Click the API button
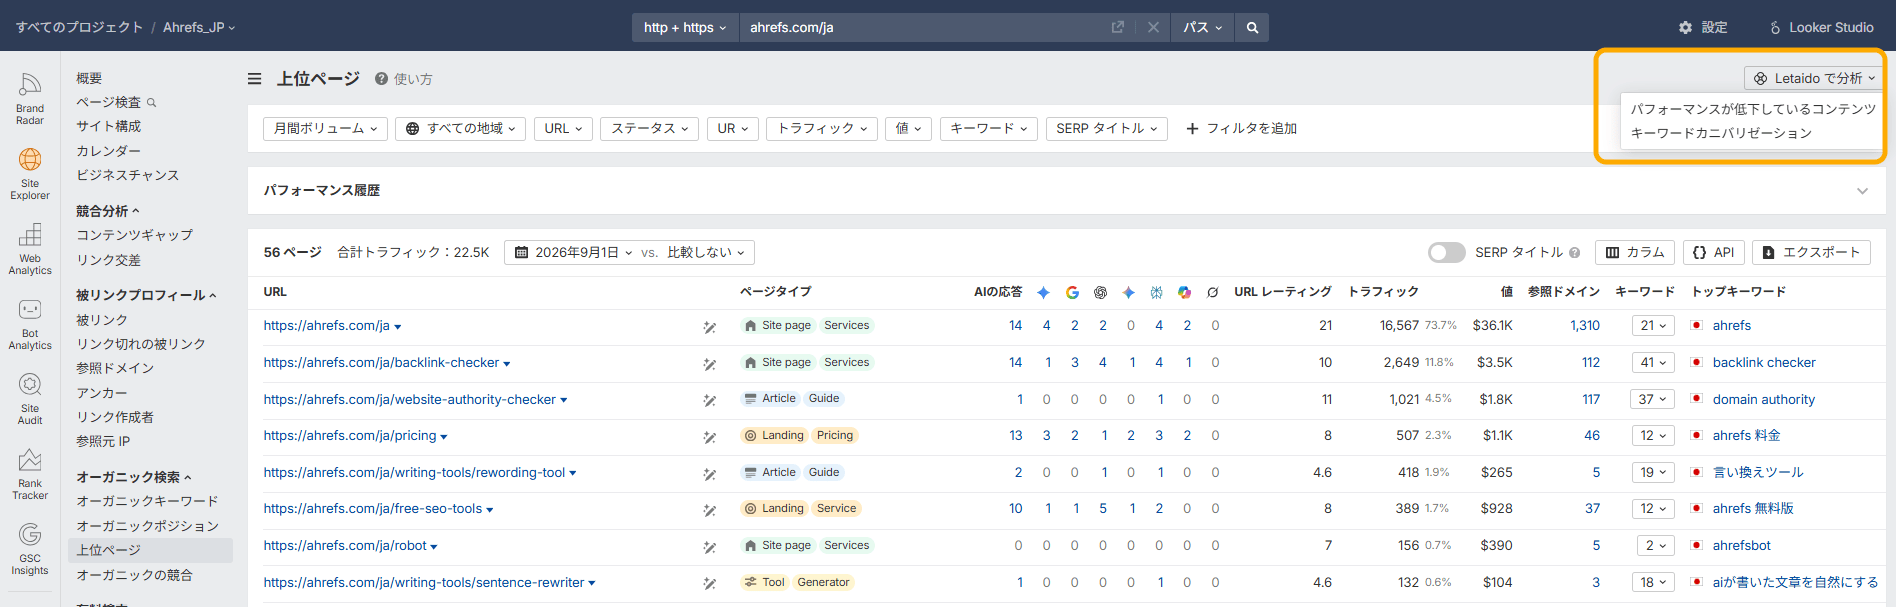This screenshot has width=1896, height=607. tap(1714, 252)
